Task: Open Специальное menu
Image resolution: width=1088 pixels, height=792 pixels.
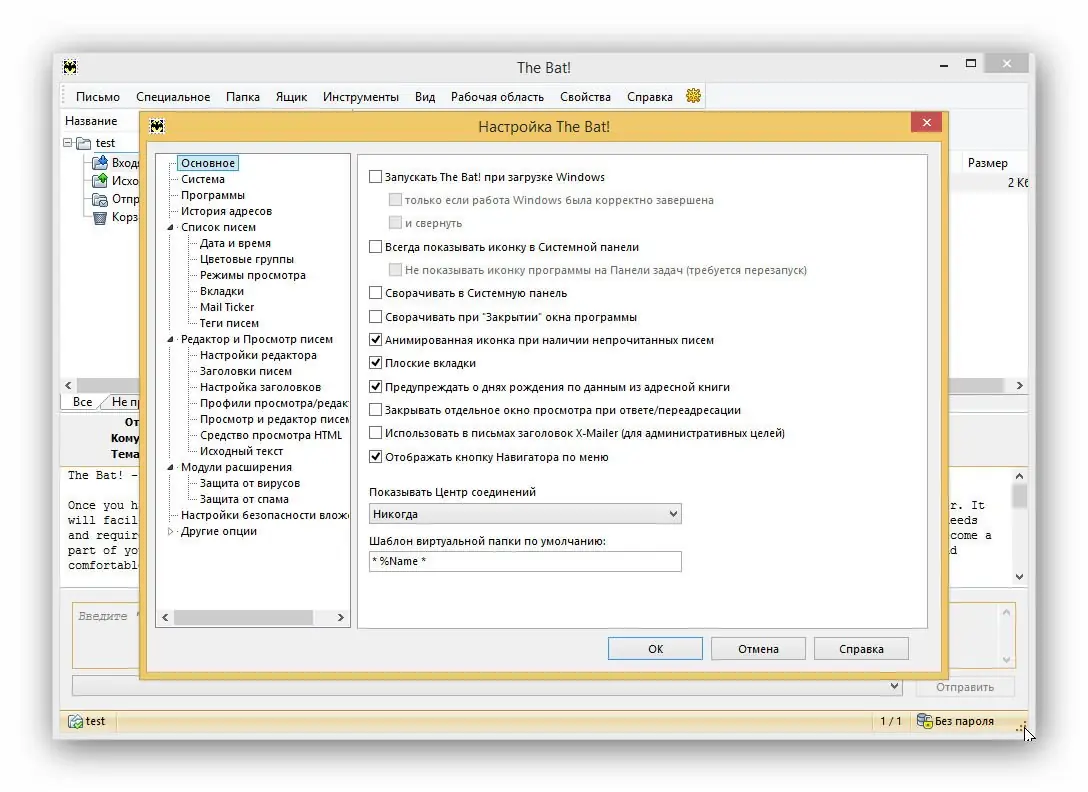Action: (x=173, y=96)
